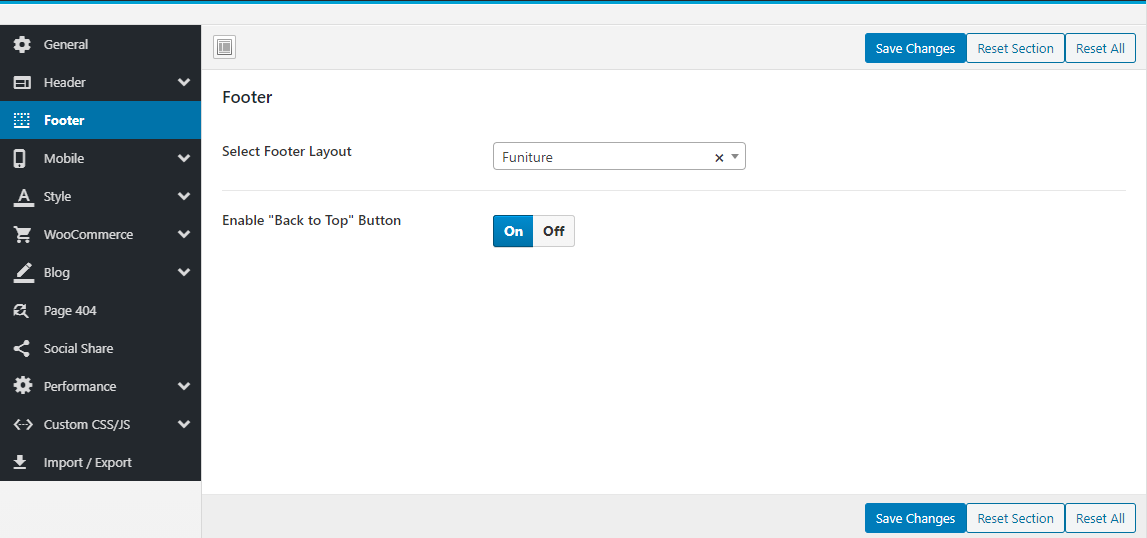Viewport: 1147px width, 538px height.
Task: Open the General settings section
Action: click(x=100, y=45)
